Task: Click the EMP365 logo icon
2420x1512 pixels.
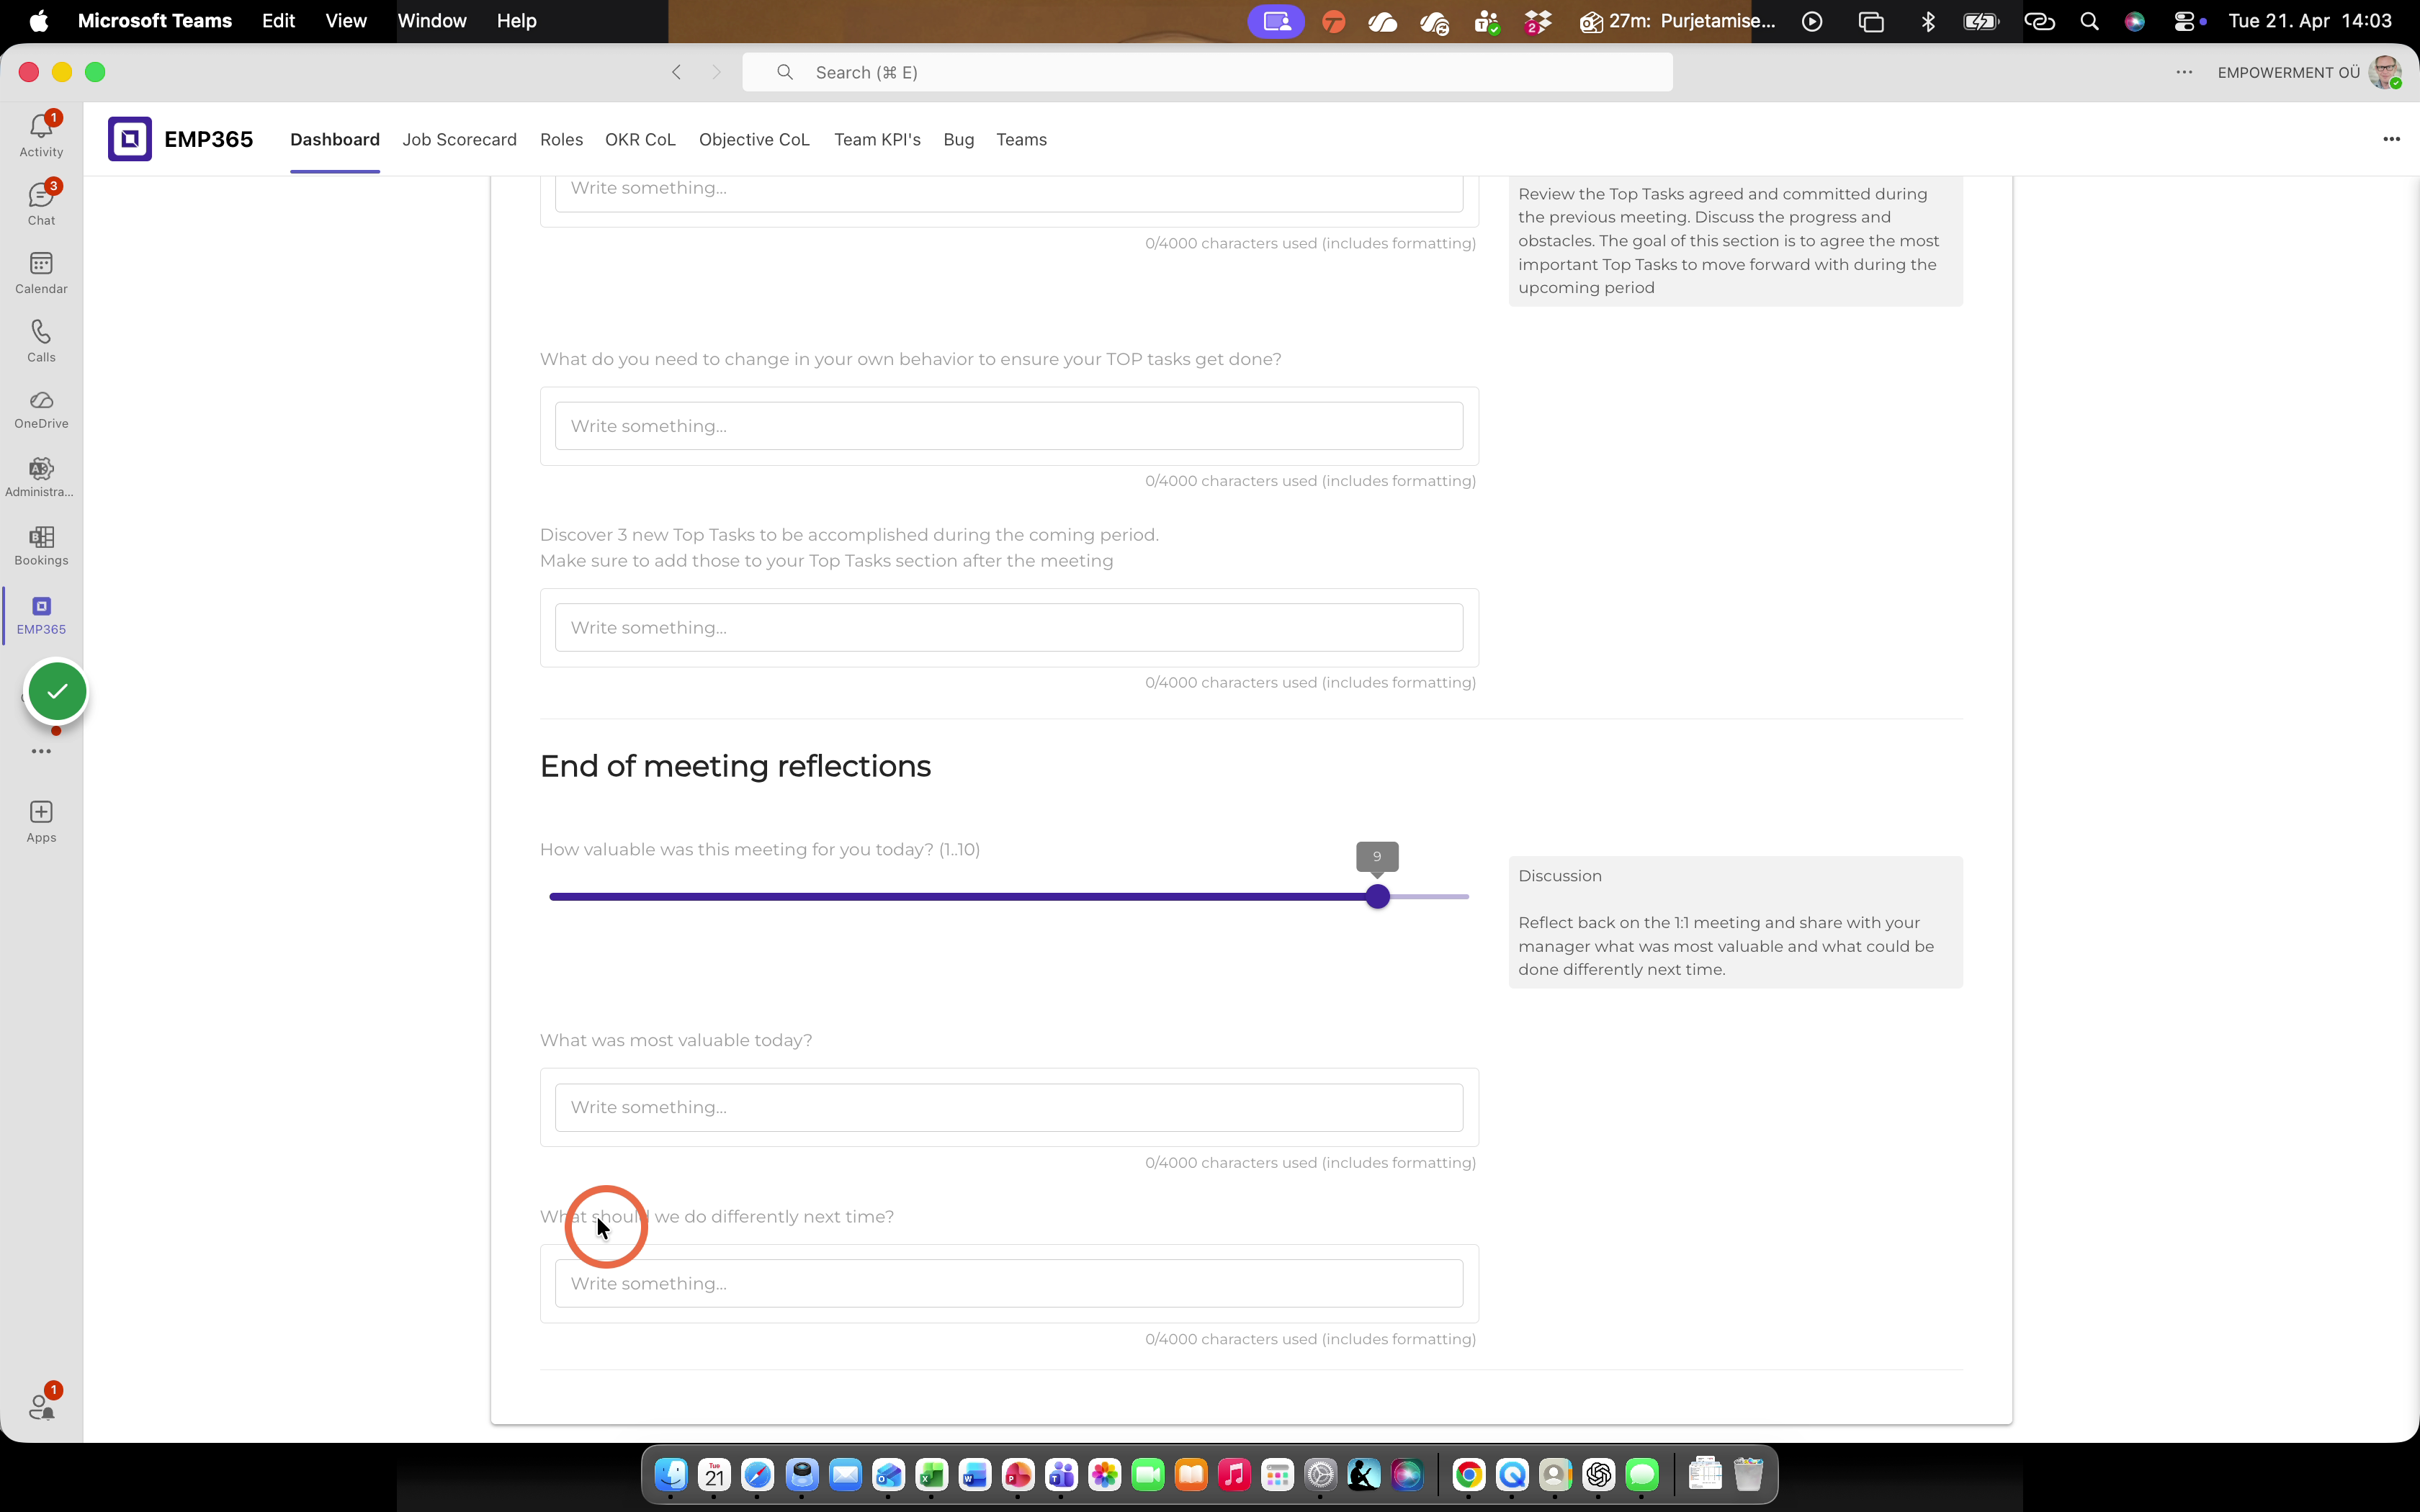Action: pos(130,139)
